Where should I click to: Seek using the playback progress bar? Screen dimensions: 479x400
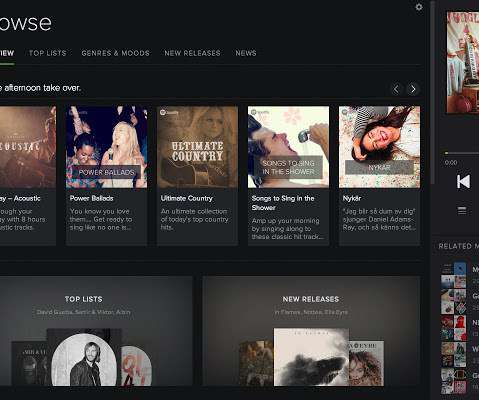pos(462,153)
